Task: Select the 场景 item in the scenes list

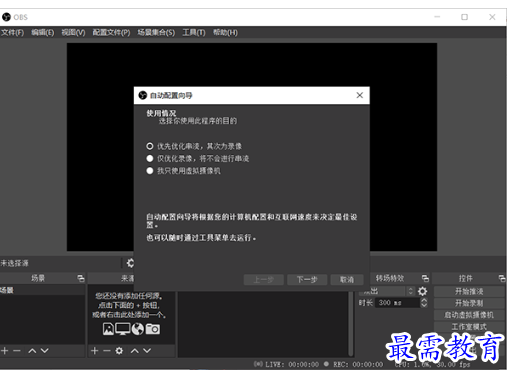Action: (42, 290)
